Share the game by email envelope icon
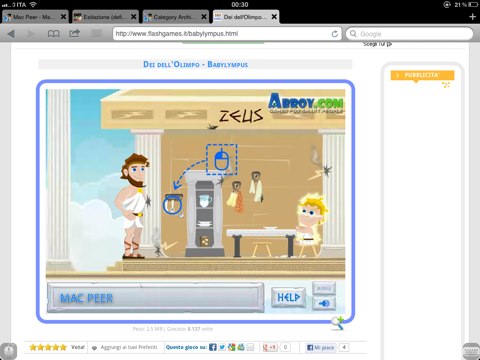The width and height of the screenshot is (480, 360). (250, 347)
